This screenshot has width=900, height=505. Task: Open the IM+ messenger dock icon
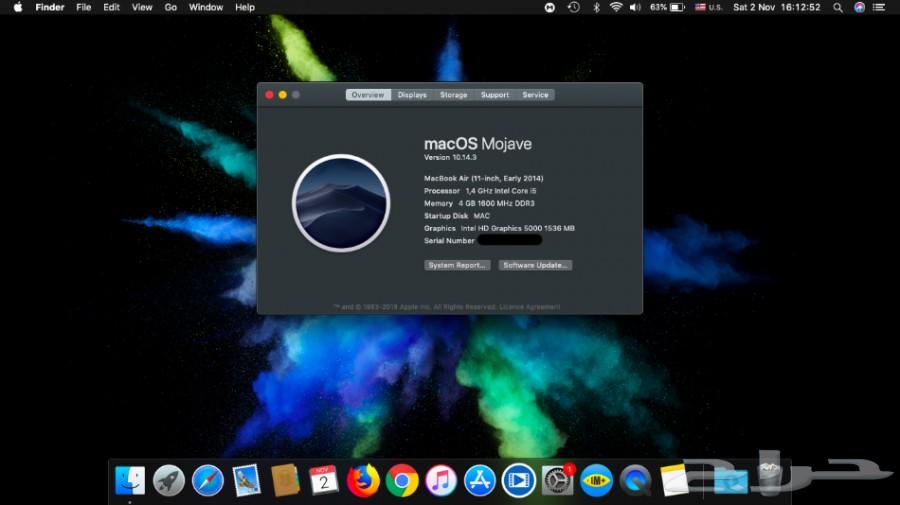point(596,480)
